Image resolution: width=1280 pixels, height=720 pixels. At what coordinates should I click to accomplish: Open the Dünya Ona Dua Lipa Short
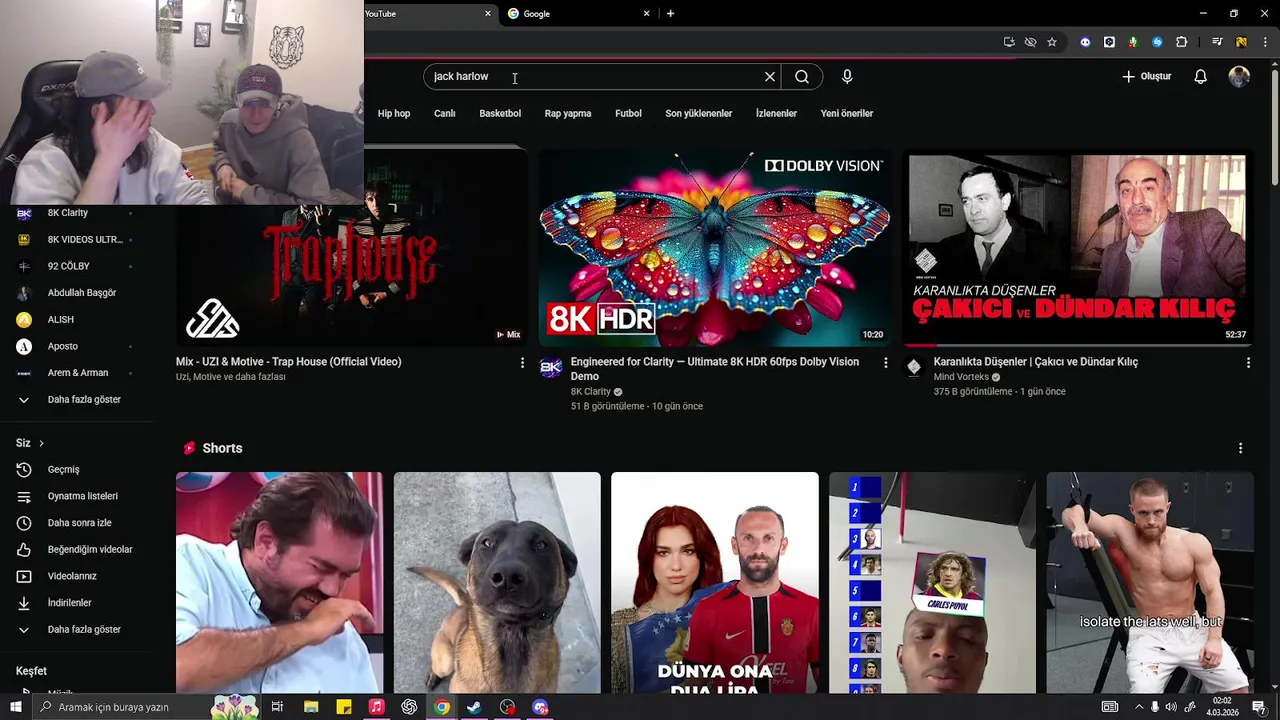click(x=715, y=582)
